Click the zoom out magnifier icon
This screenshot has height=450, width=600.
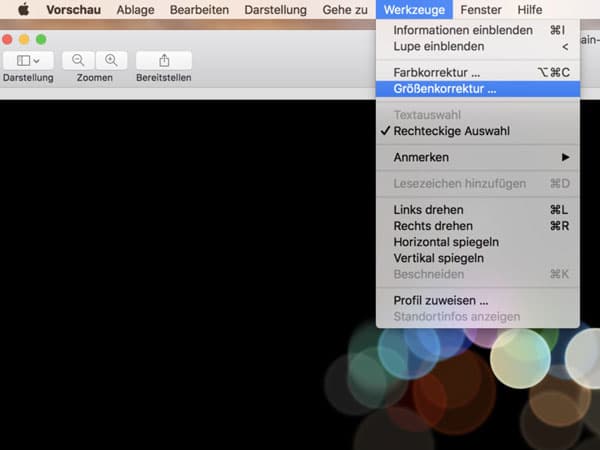pos(78,60)
